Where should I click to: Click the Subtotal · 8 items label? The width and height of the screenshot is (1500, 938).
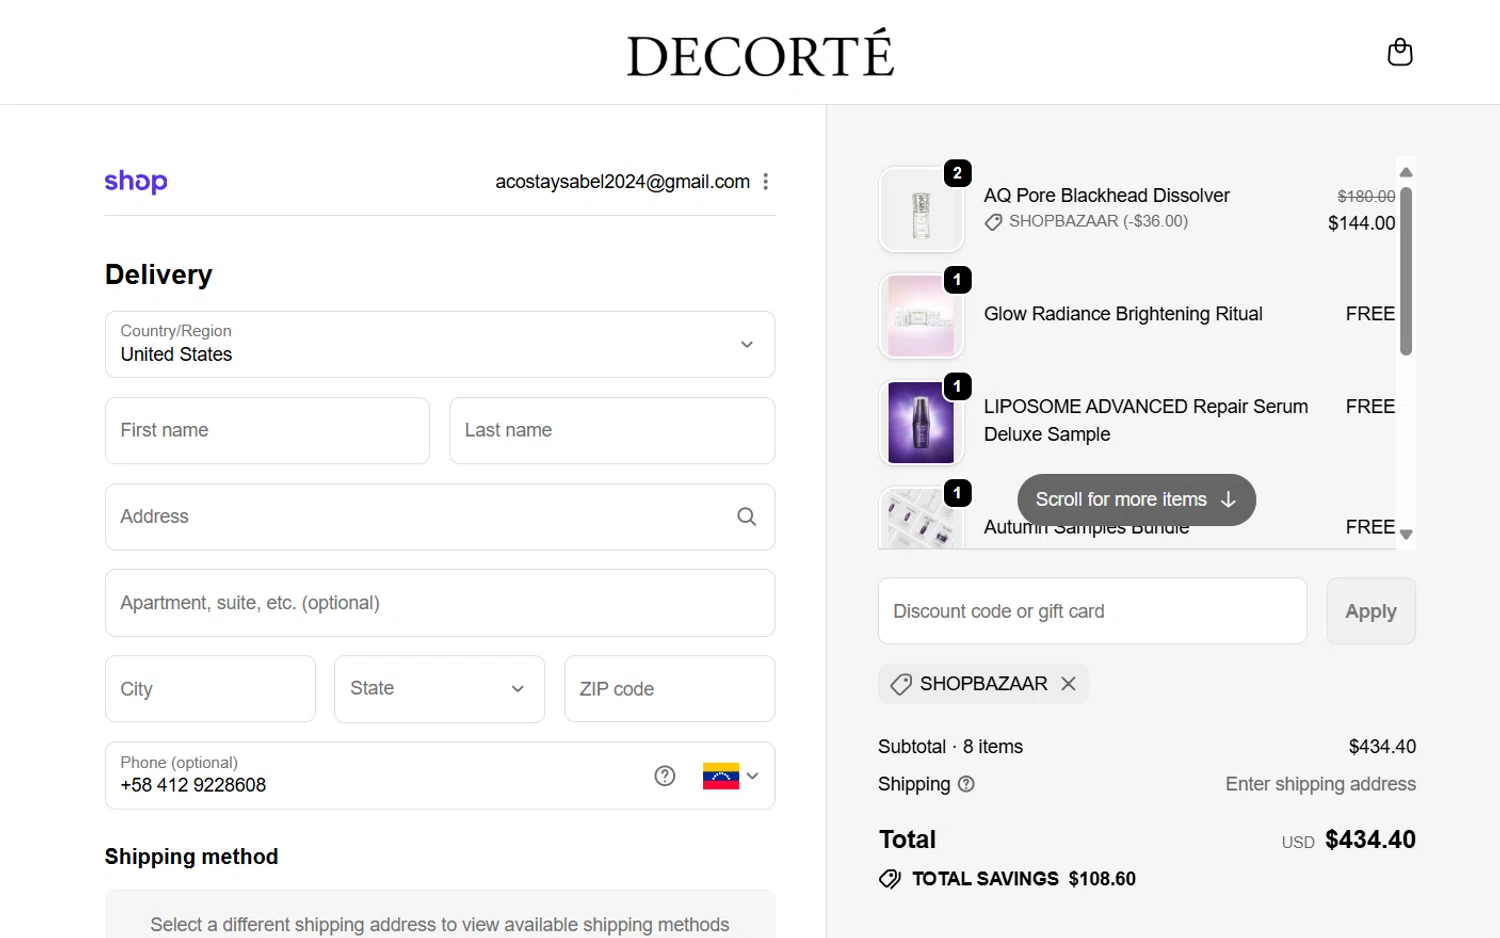point(950,746)
